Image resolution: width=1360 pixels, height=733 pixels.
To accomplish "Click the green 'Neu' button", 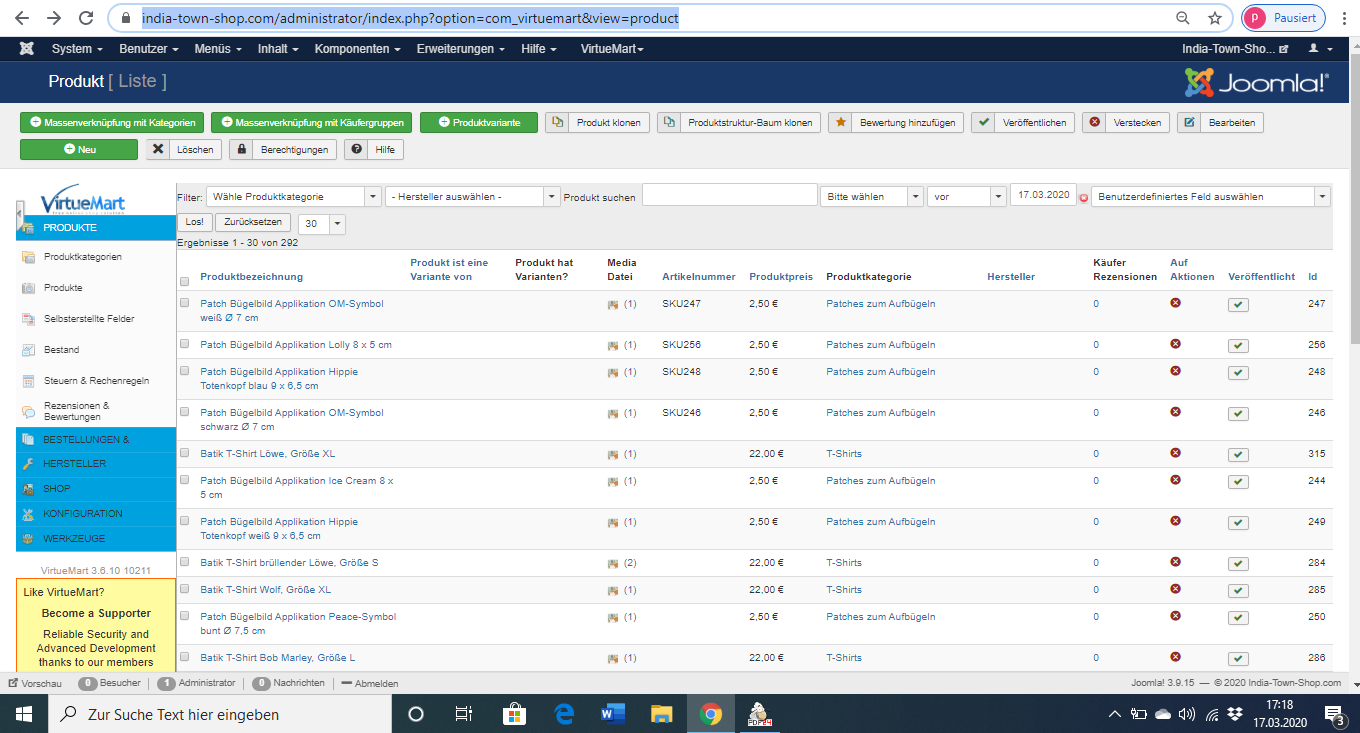I will (79, 150).
